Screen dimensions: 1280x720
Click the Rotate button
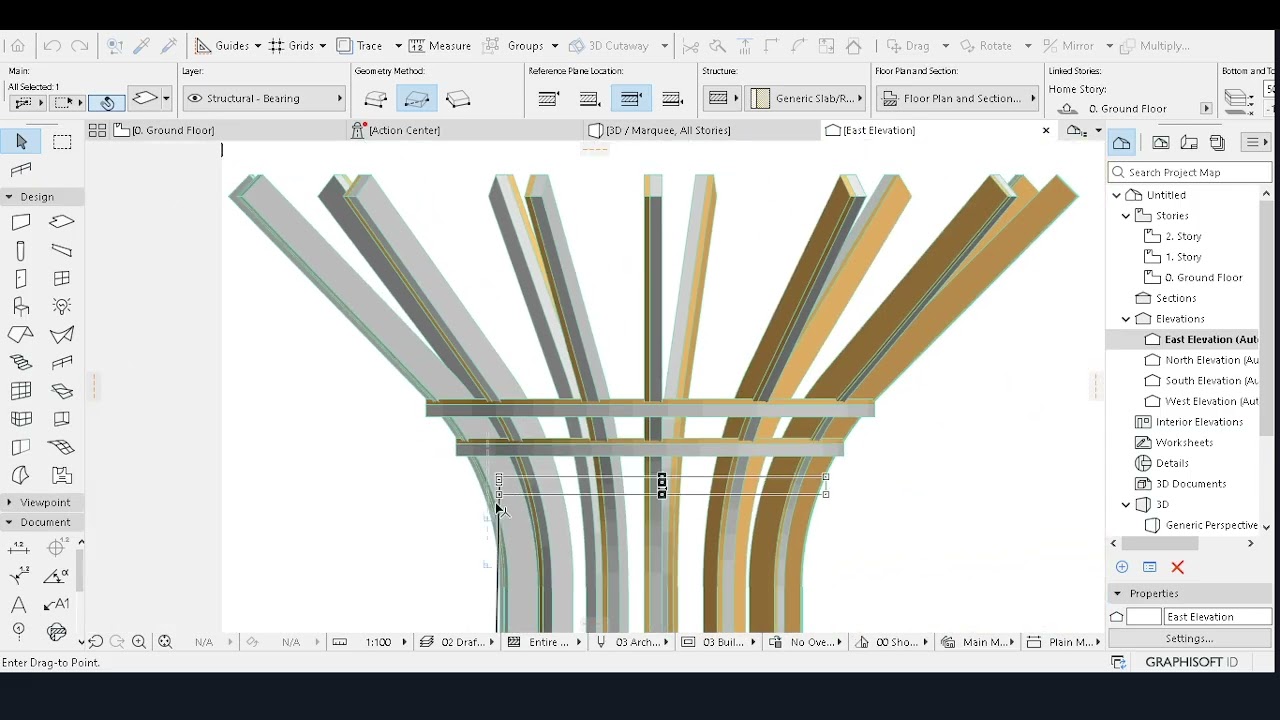click(986, 46)
